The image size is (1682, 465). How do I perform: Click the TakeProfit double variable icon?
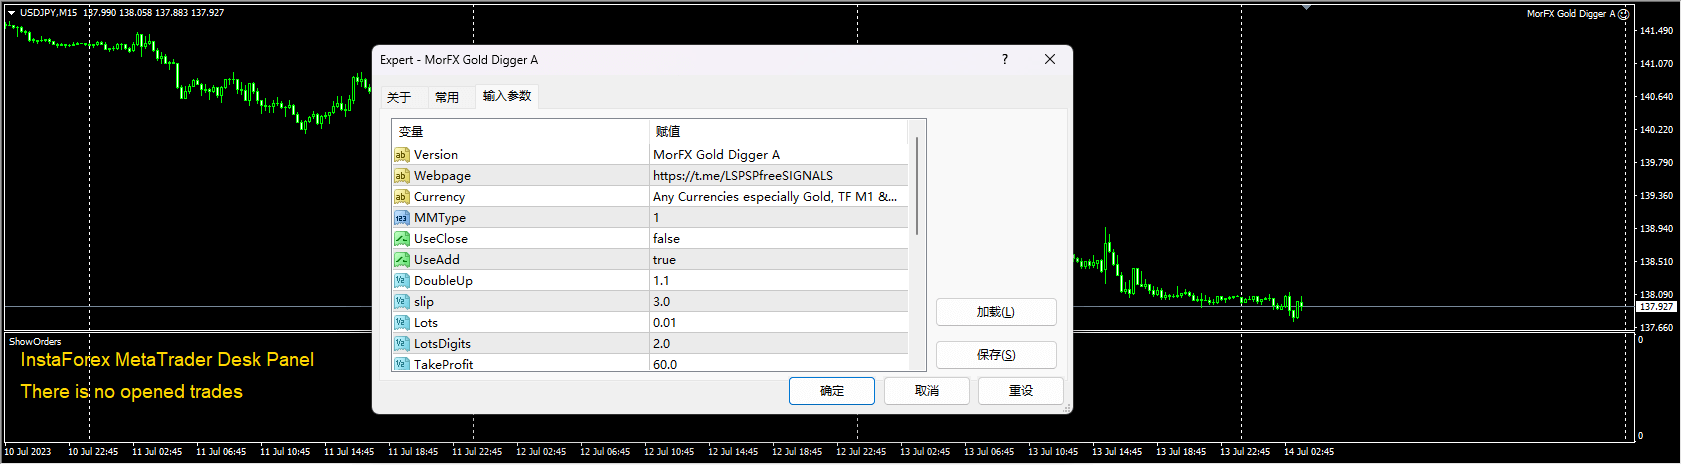click(x=401, y=364)
